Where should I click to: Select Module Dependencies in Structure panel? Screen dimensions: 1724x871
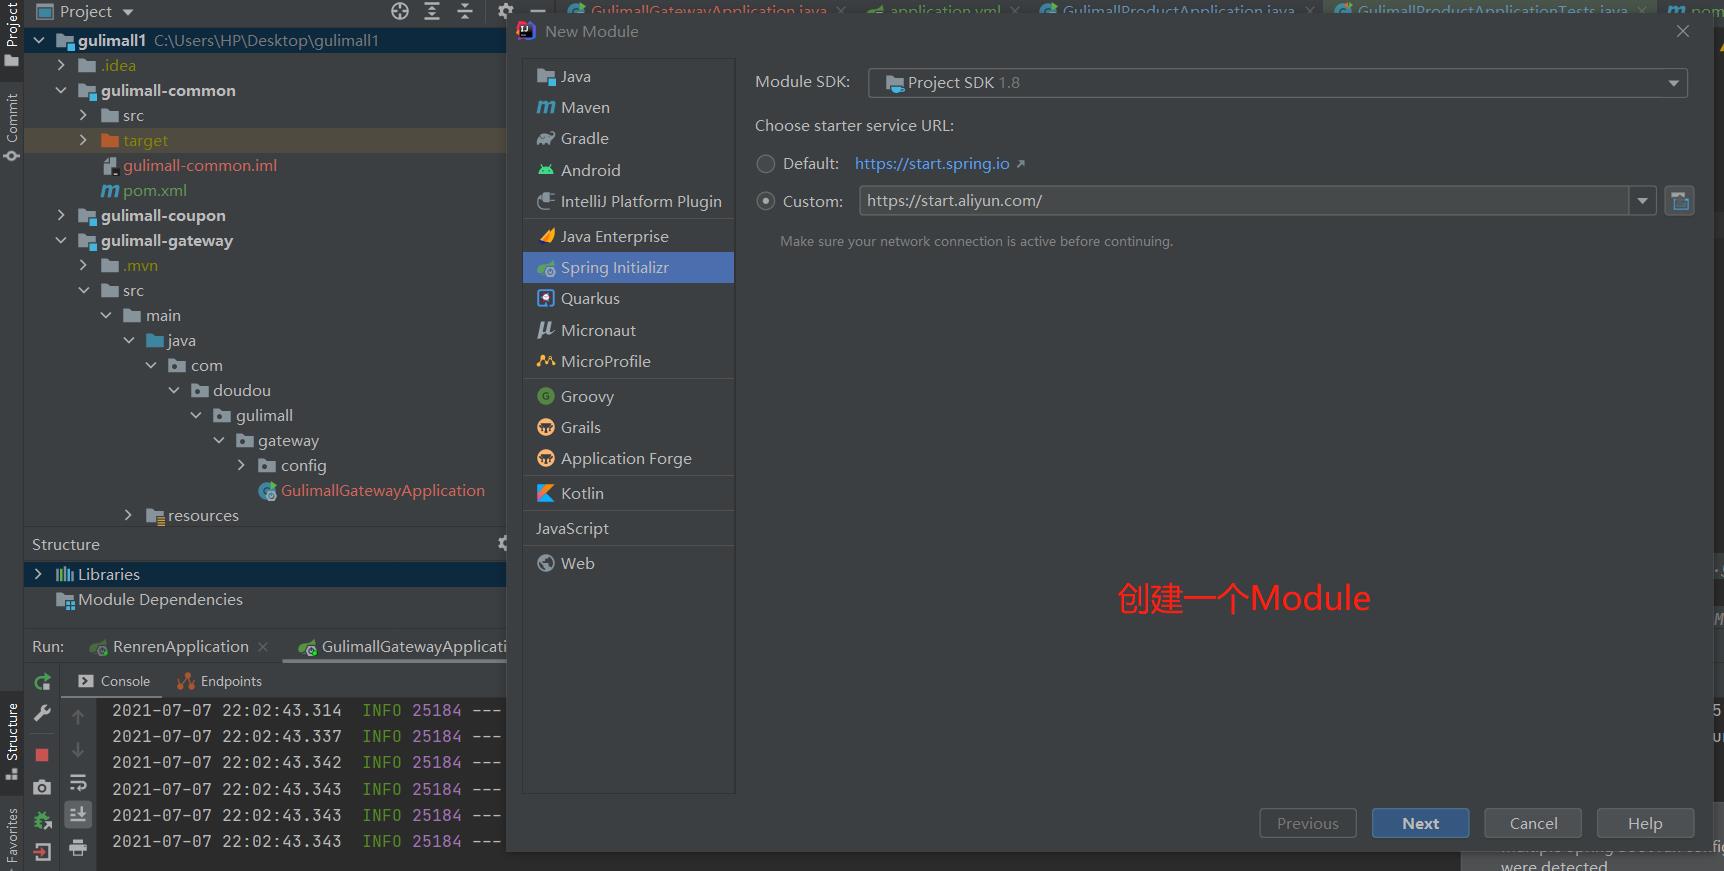coord(150,600)
